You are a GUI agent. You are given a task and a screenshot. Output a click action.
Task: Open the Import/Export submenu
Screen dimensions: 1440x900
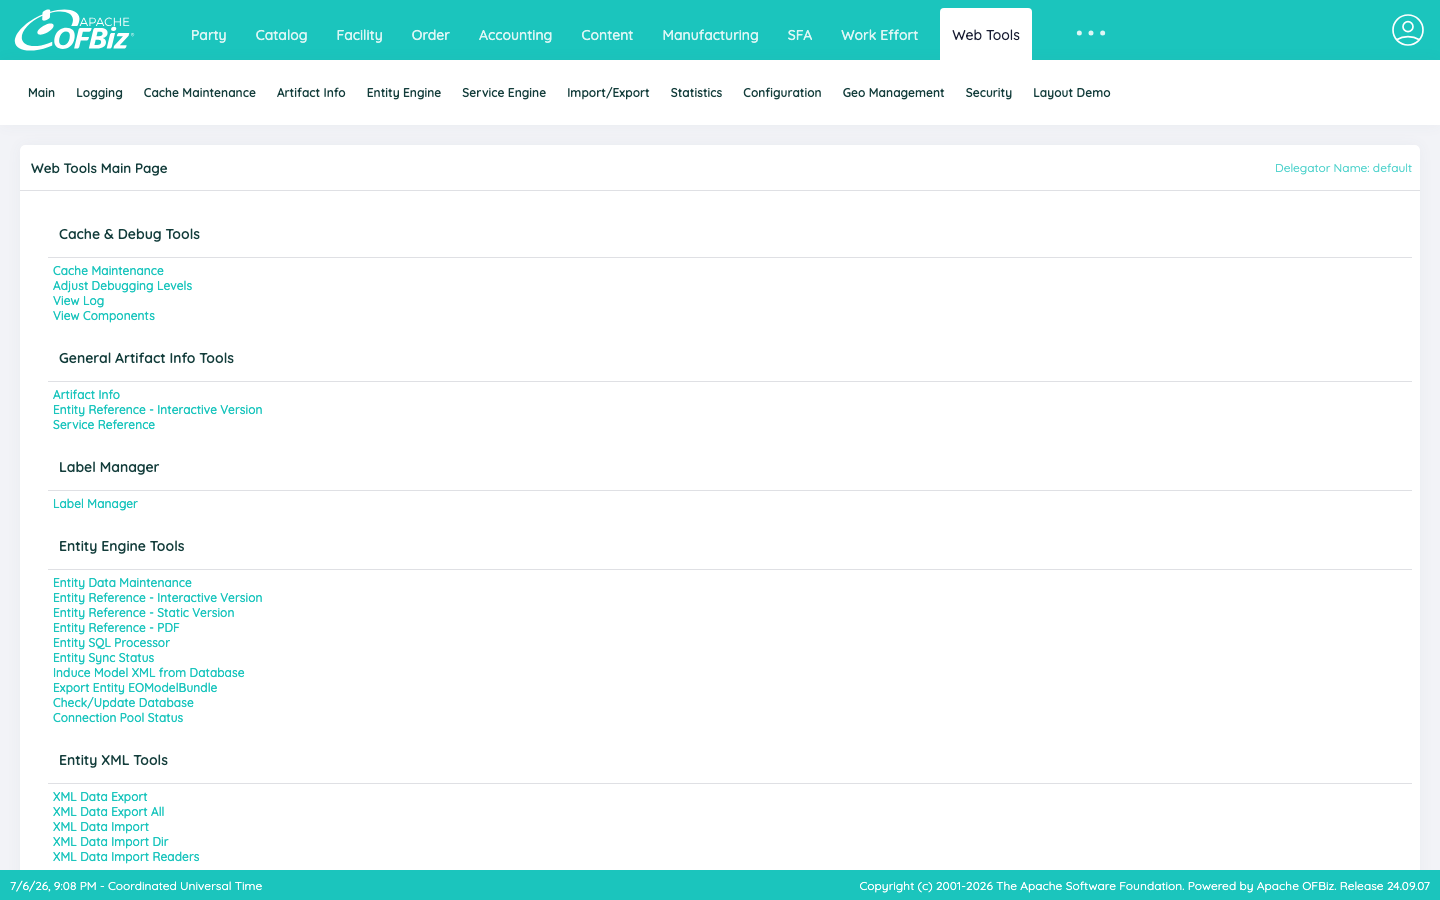608,93
